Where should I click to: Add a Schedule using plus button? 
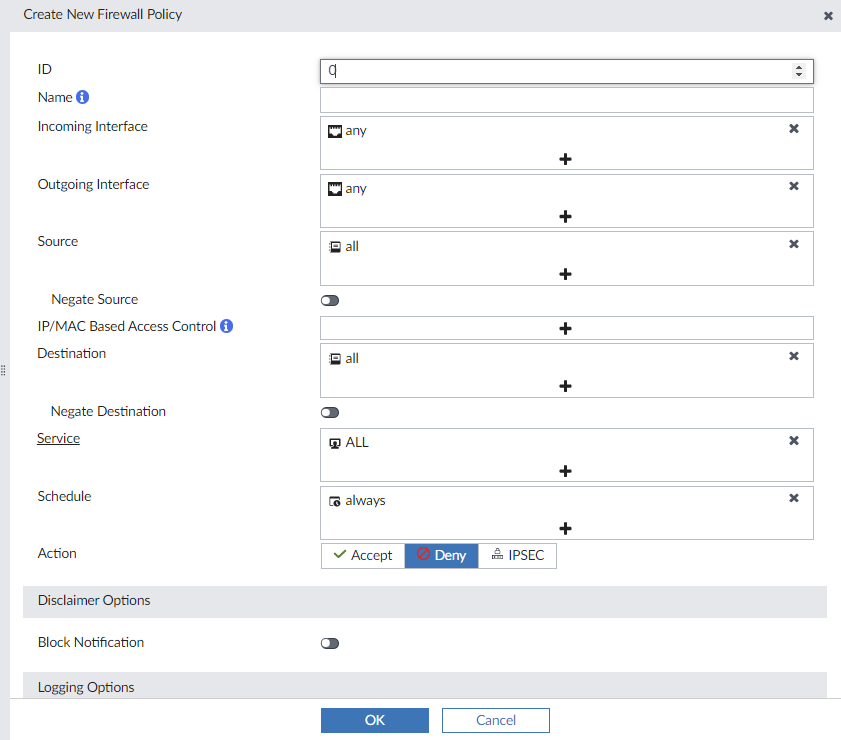[565, 529]
